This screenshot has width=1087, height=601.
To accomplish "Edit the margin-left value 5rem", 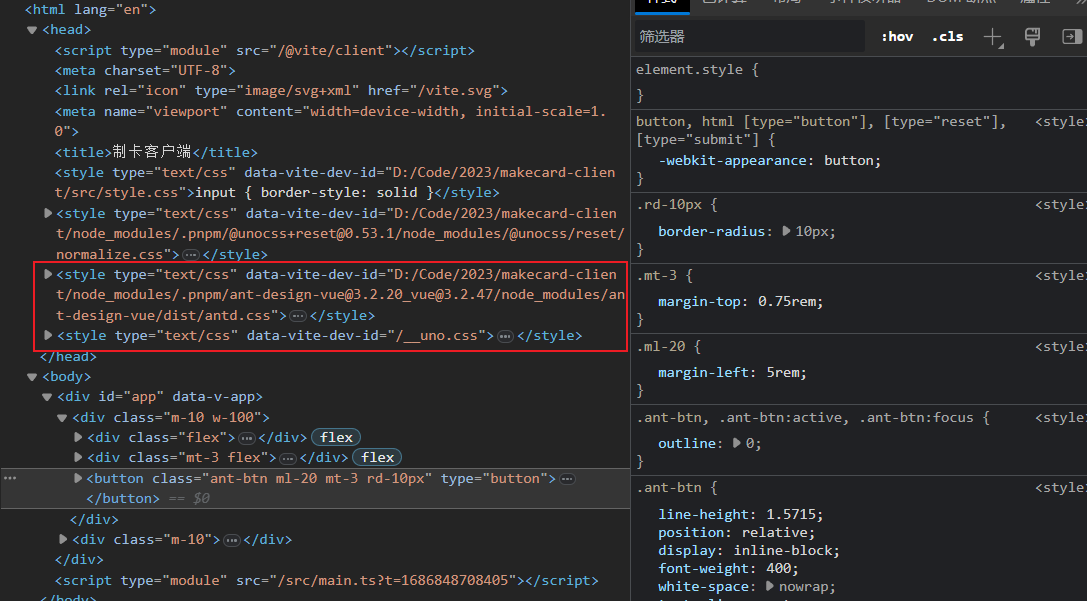I will (784, 373).
